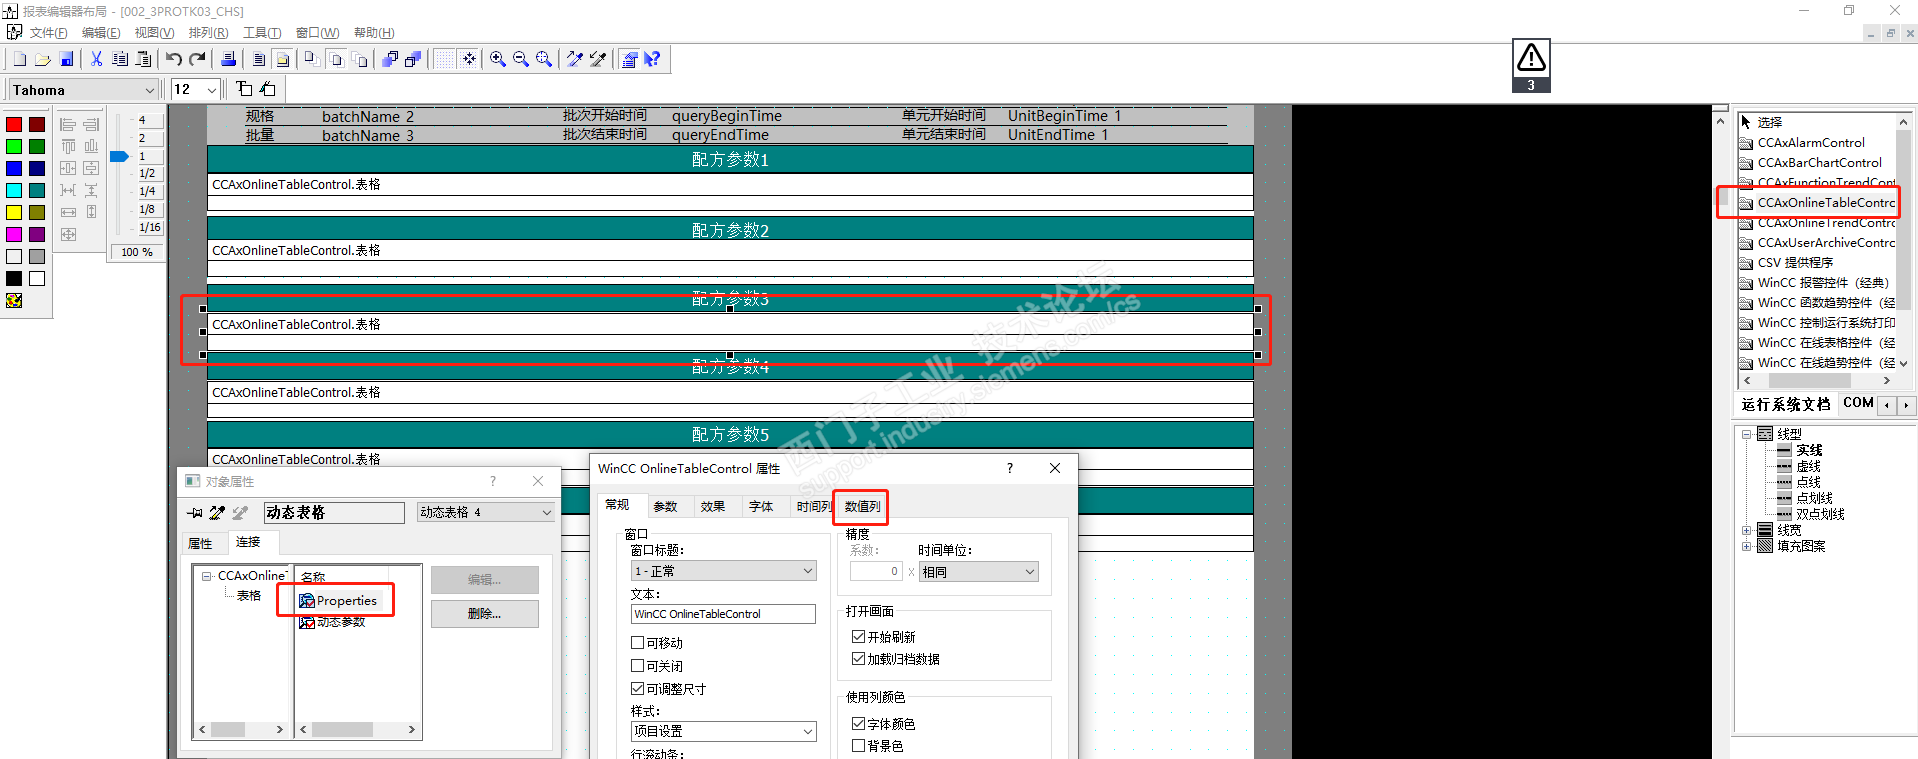Send selected object to background
This screenshot has height=759, width=1918.
point(413,59)
